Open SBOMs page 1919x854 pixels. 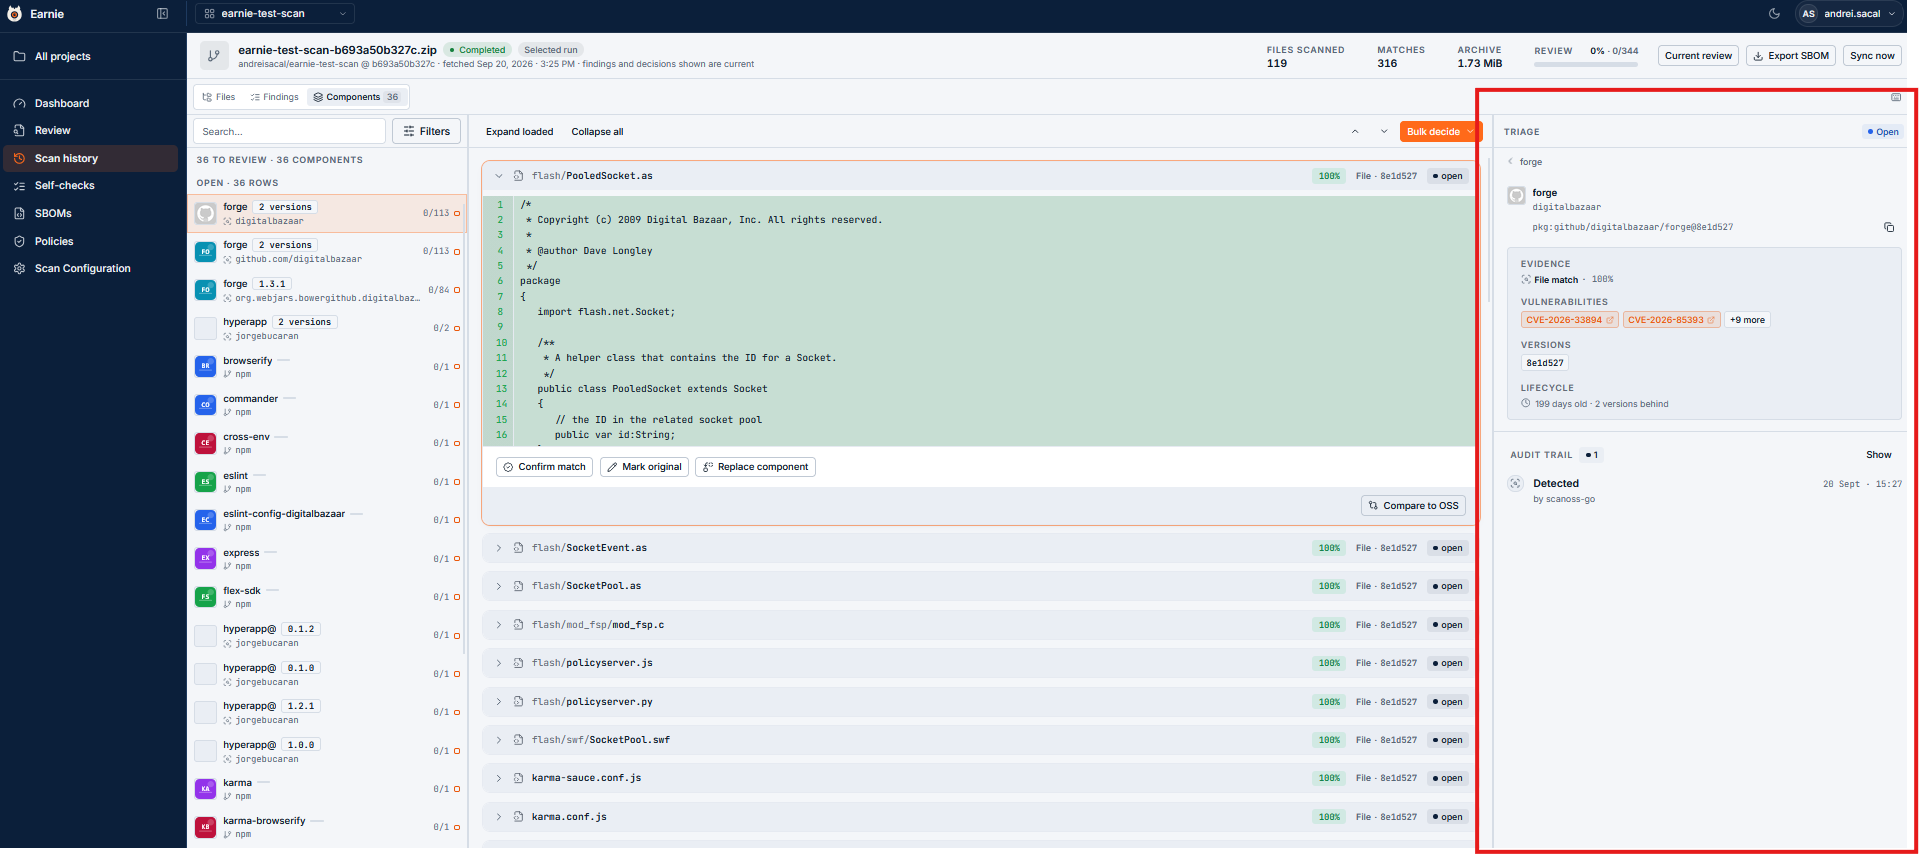pyautogui.click(x=53, y=214)
